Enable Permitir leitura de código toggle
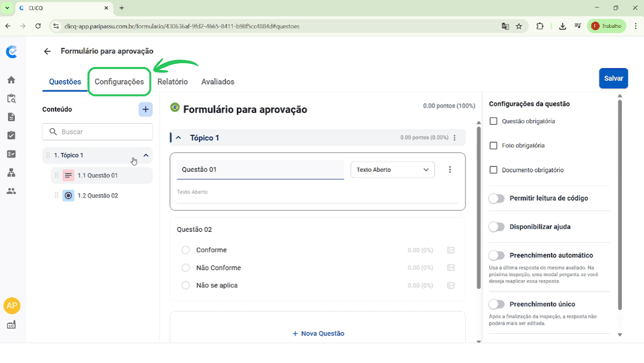 (497, 198)
